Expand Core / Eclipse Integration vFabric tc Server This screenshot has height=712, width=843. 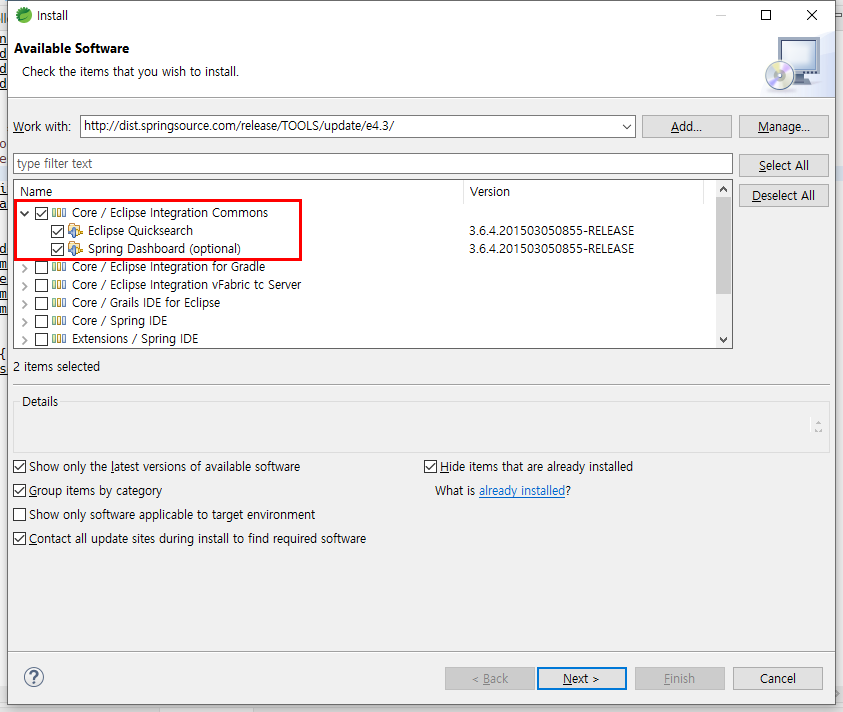pos(25,286)
